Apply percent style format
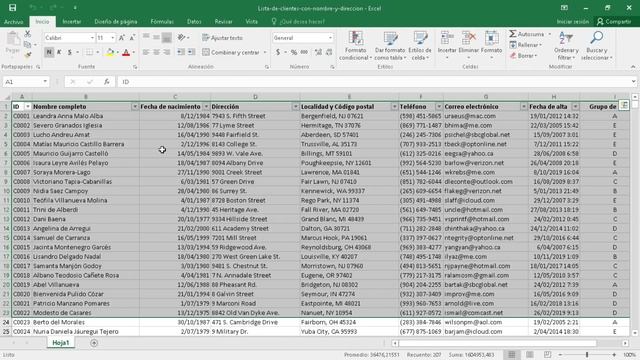Screen dimensions: 640x360 click(x=294, y=52)
